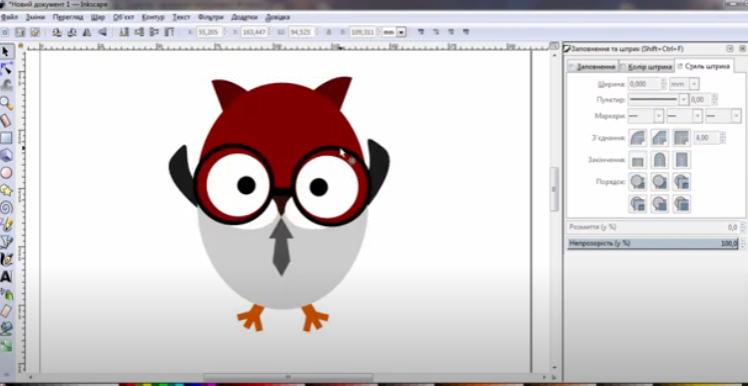The width and height of the screenshot is (748, 386).
Task: Choose square cap style
Action: [x=682, y=160]
